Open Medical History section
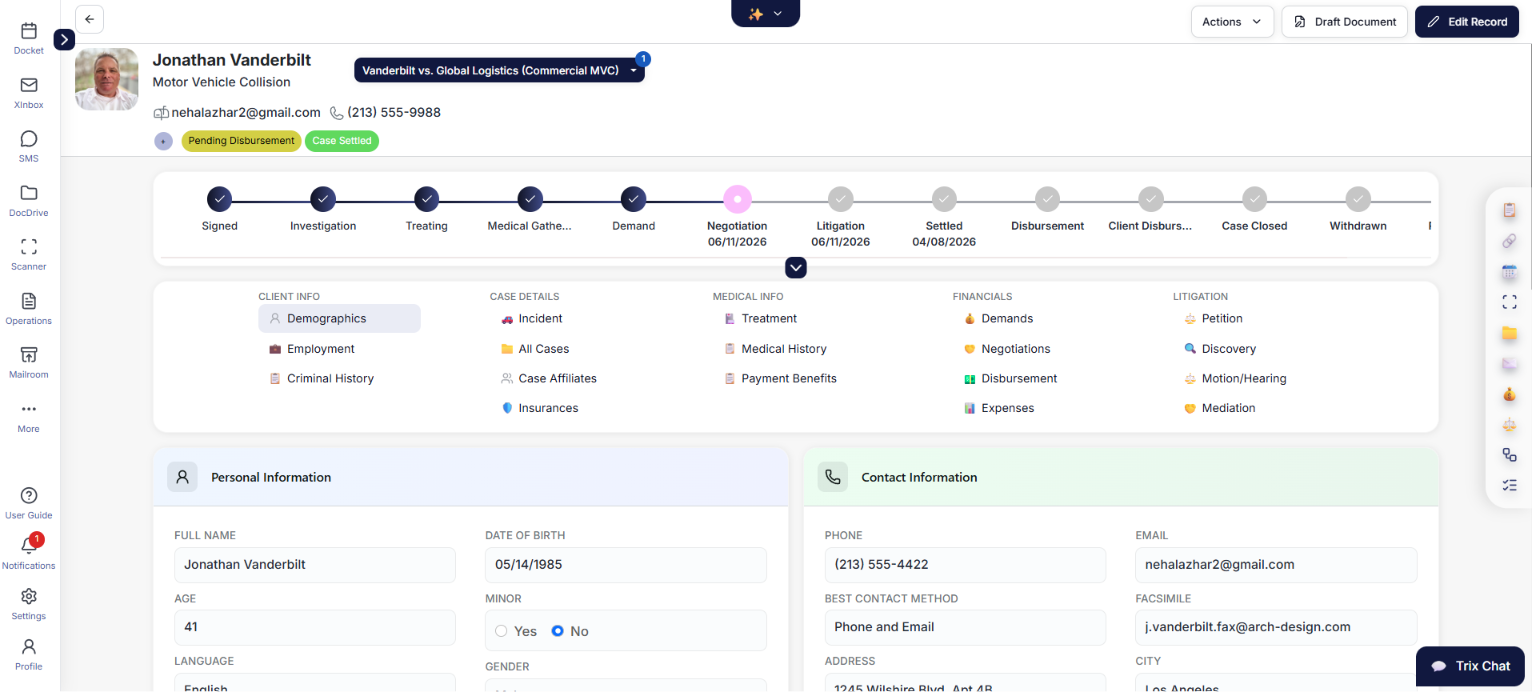The height and width of the screenshot is (692, 1532). pos(775,349)
